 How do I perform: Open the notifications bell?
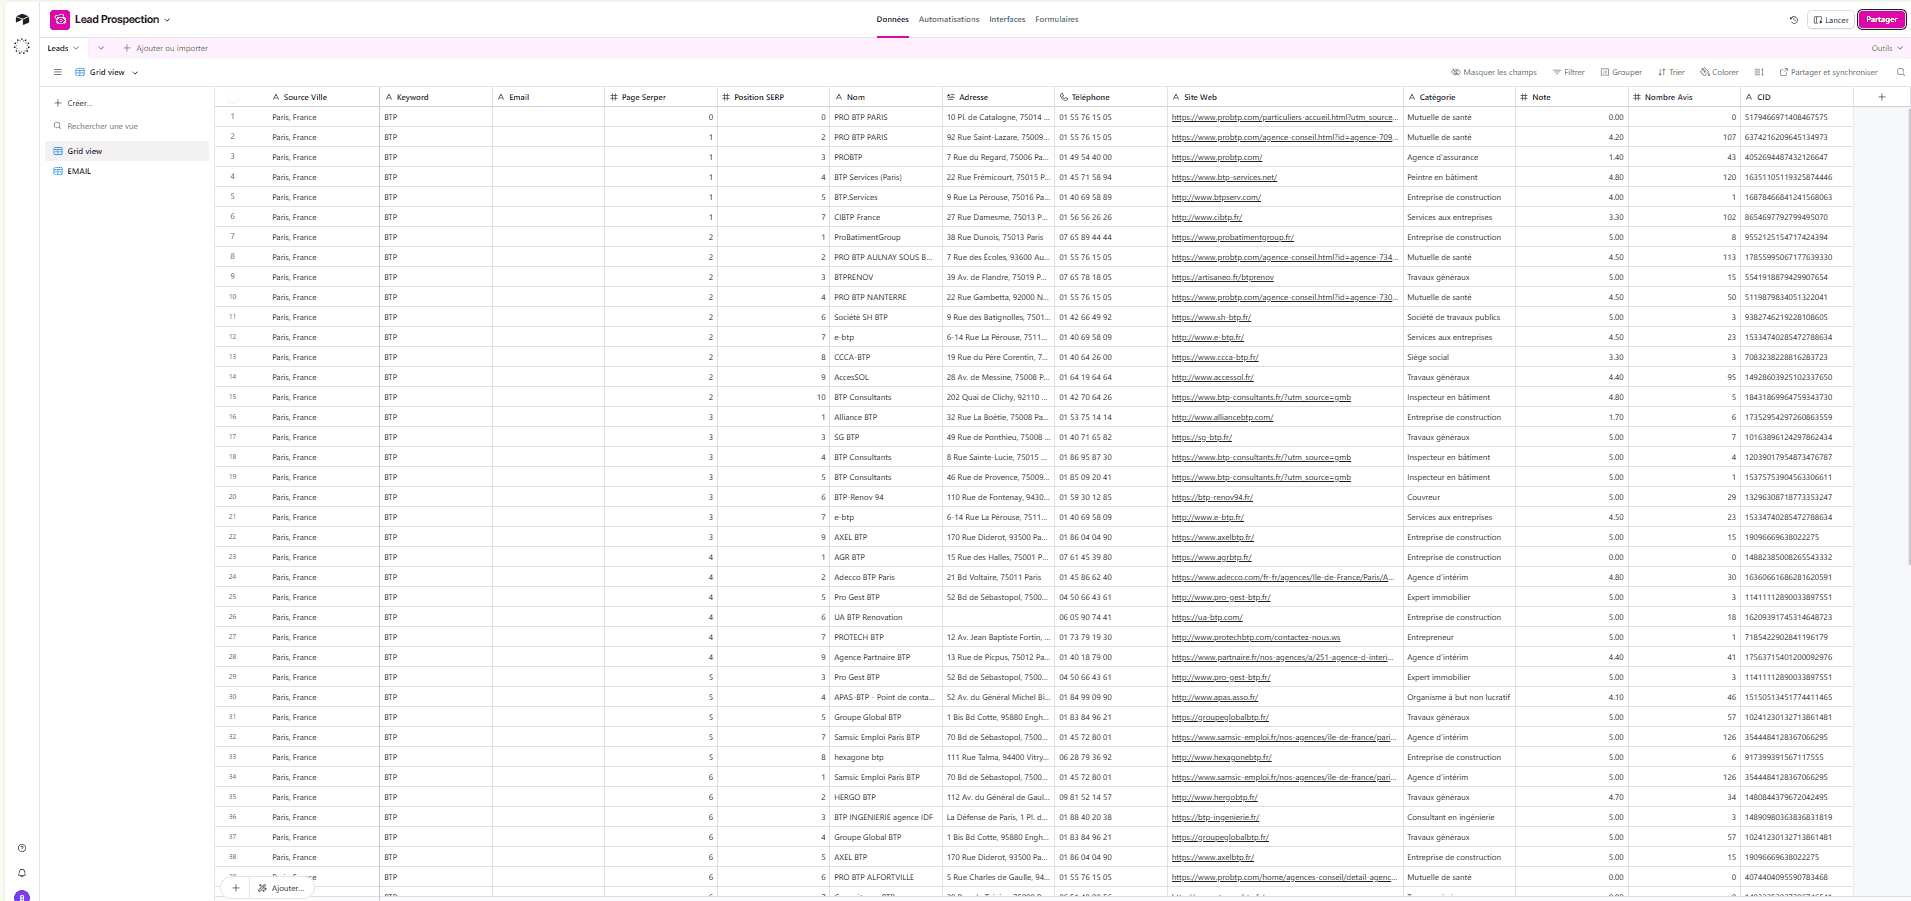click(22, 873)
